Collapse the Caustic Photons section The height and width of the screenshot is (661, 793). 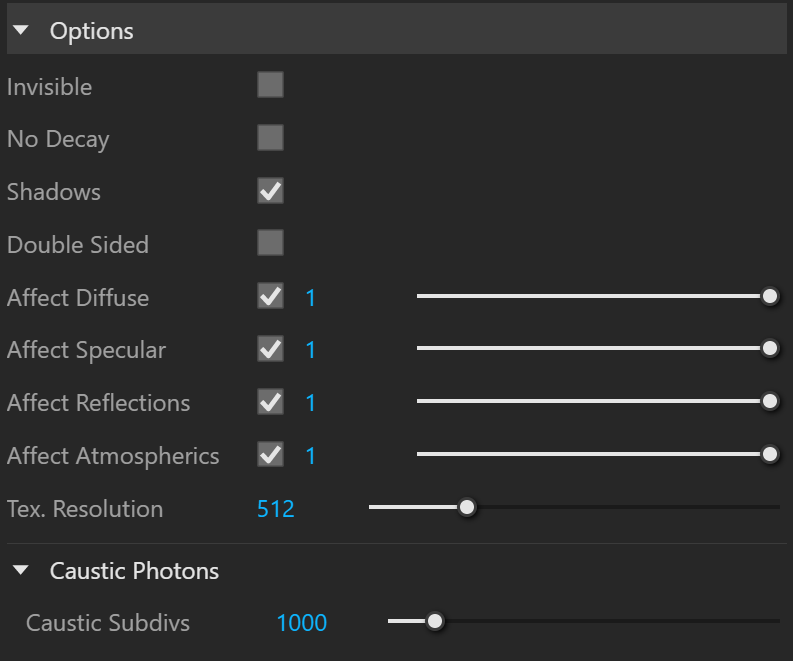click(x=21, y=570)
